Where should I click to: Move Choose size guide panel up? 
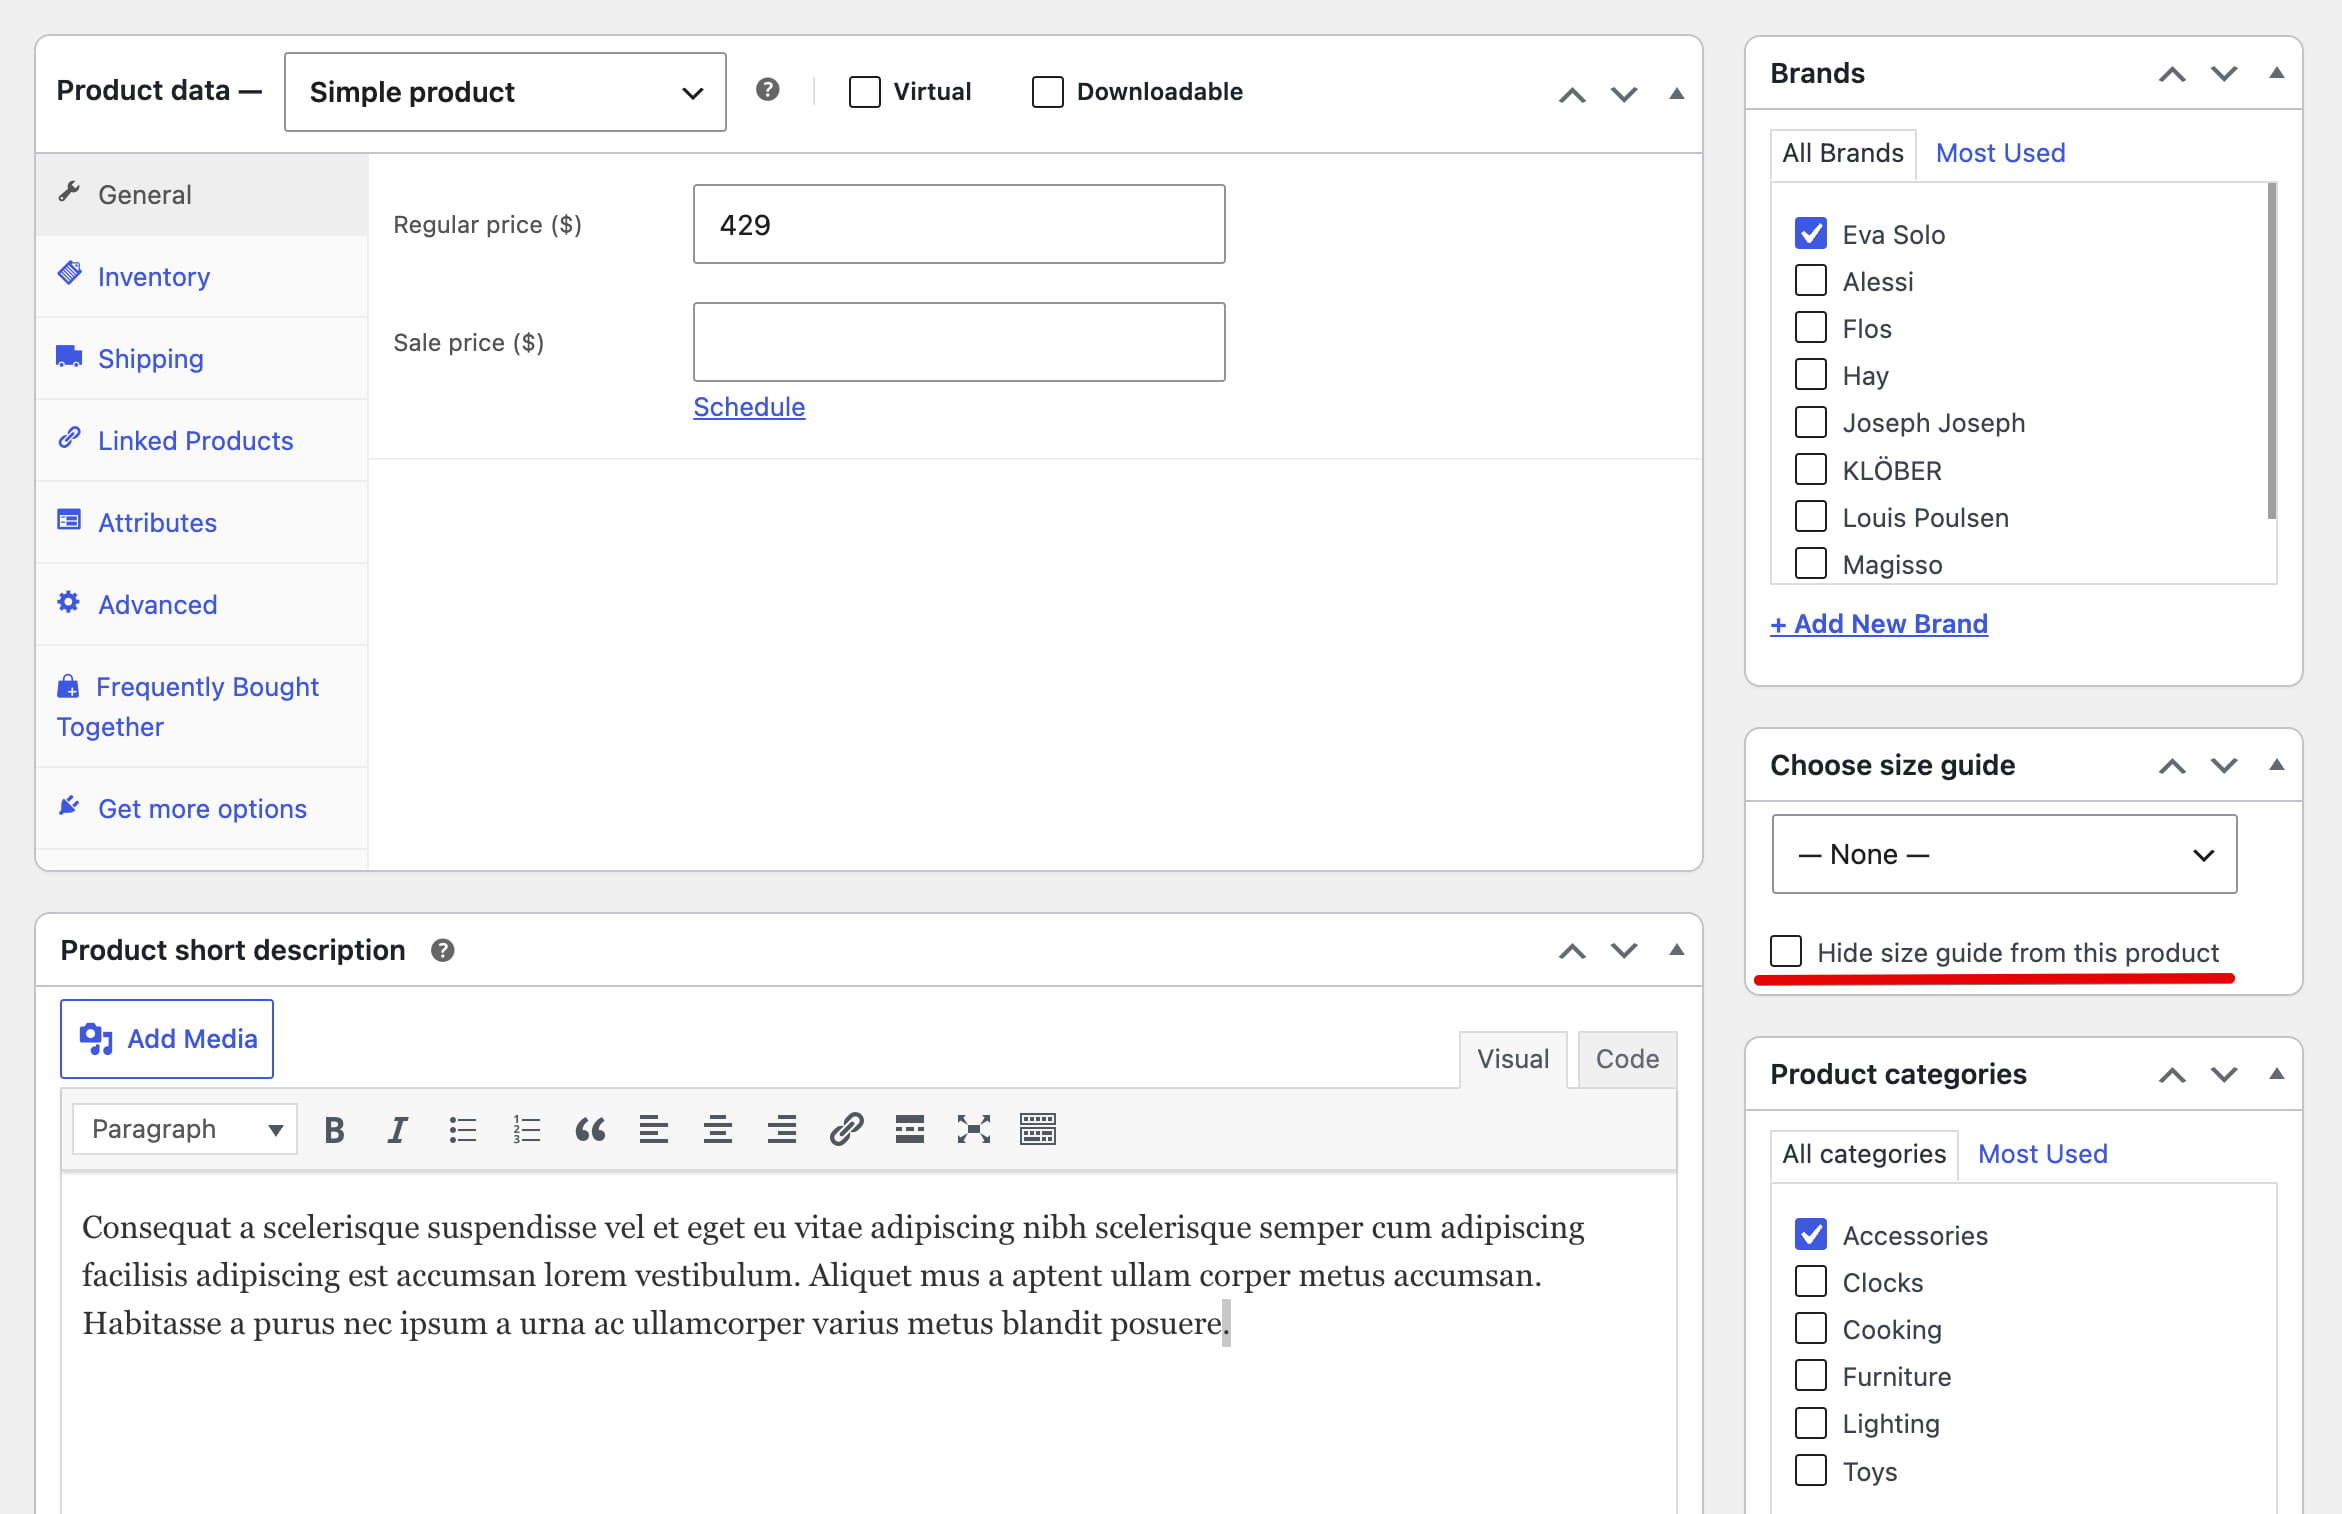(2172, 766)
